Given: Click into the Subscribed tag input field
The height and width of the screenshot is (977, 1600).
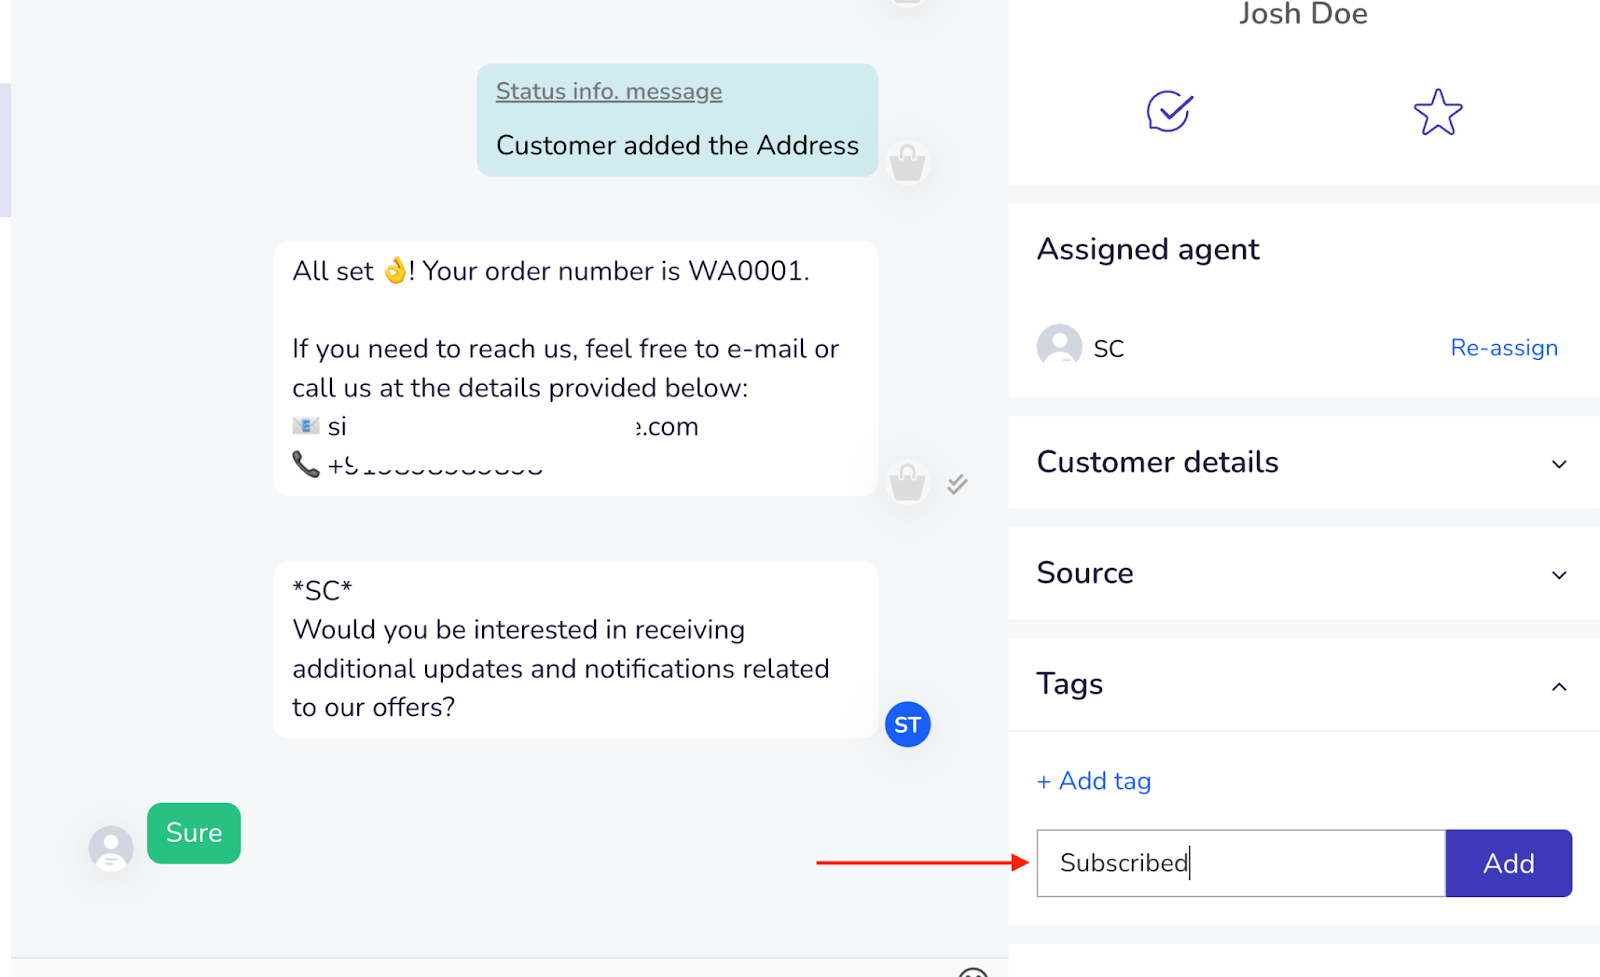Looking at the screenshot, I should coord(1241,863).
